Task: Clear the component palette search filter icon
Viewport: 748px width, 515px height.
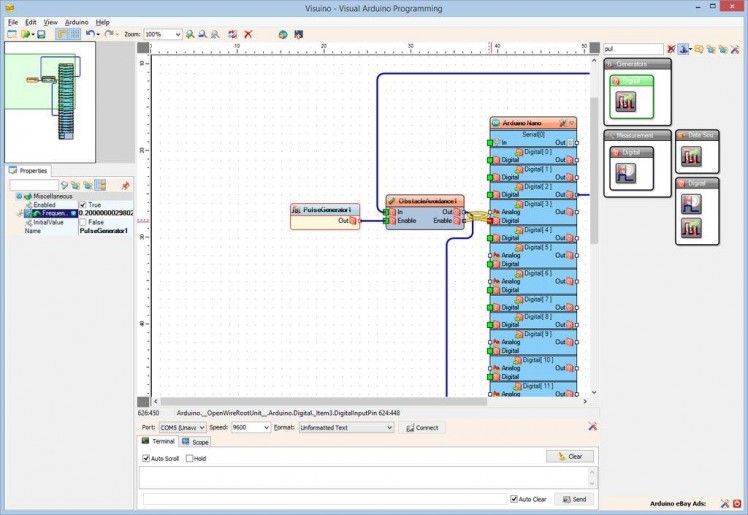Action: pyautogui.click(x=671, y=48)
